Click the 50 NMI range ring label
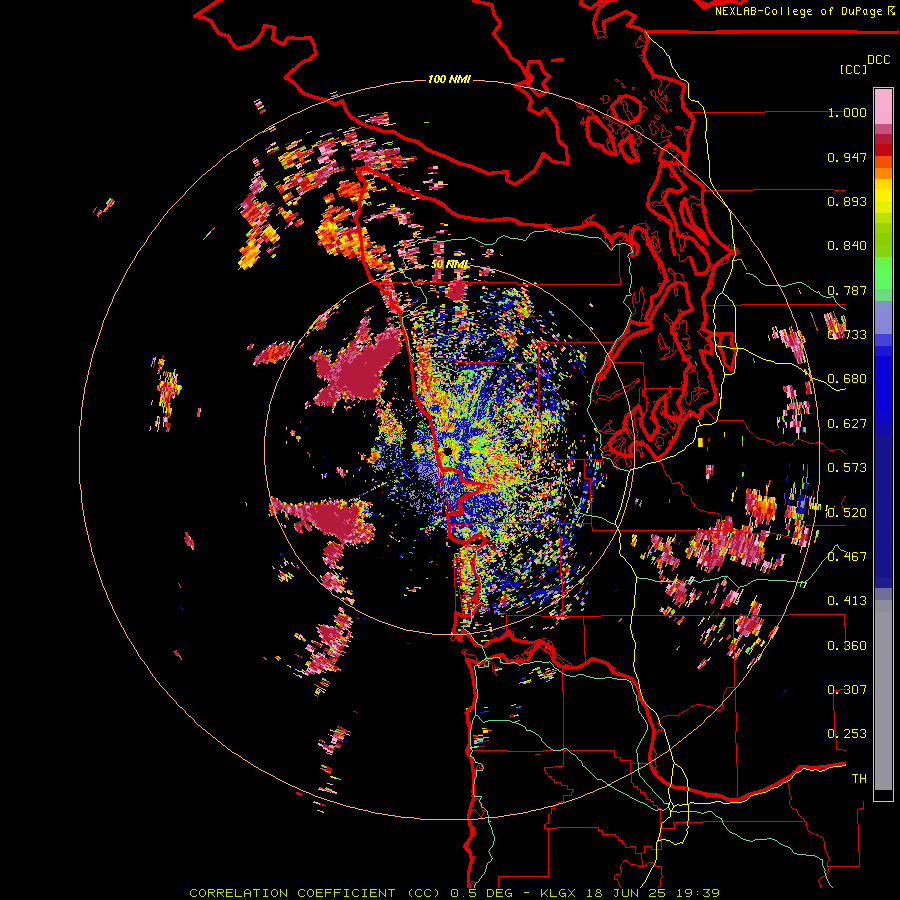This screenshot has width=900, height=900. point(449,264)
